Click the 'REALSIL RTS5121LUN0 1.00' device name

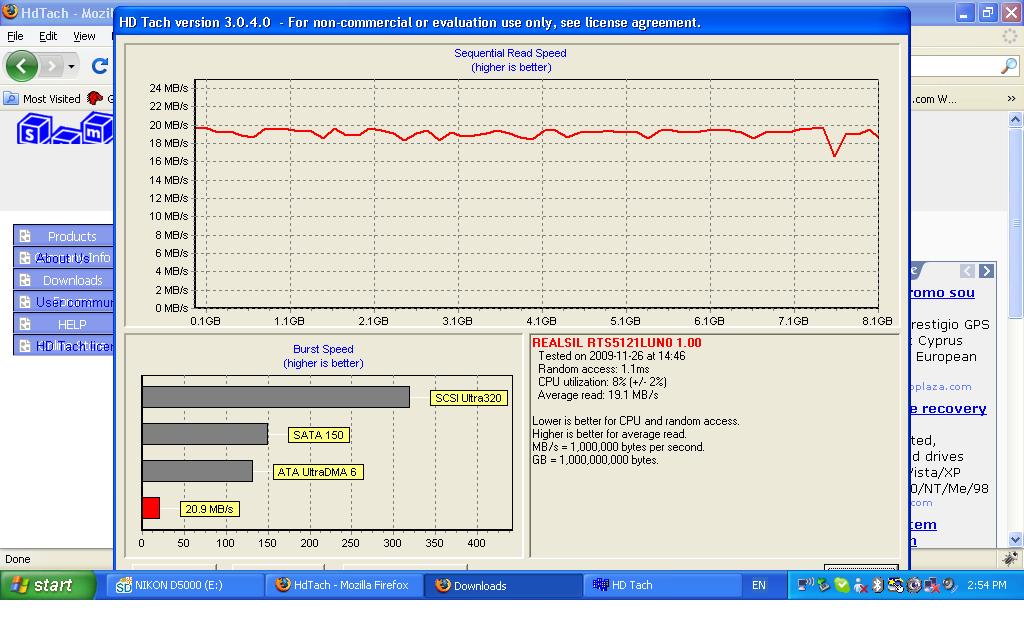(616, 342)
